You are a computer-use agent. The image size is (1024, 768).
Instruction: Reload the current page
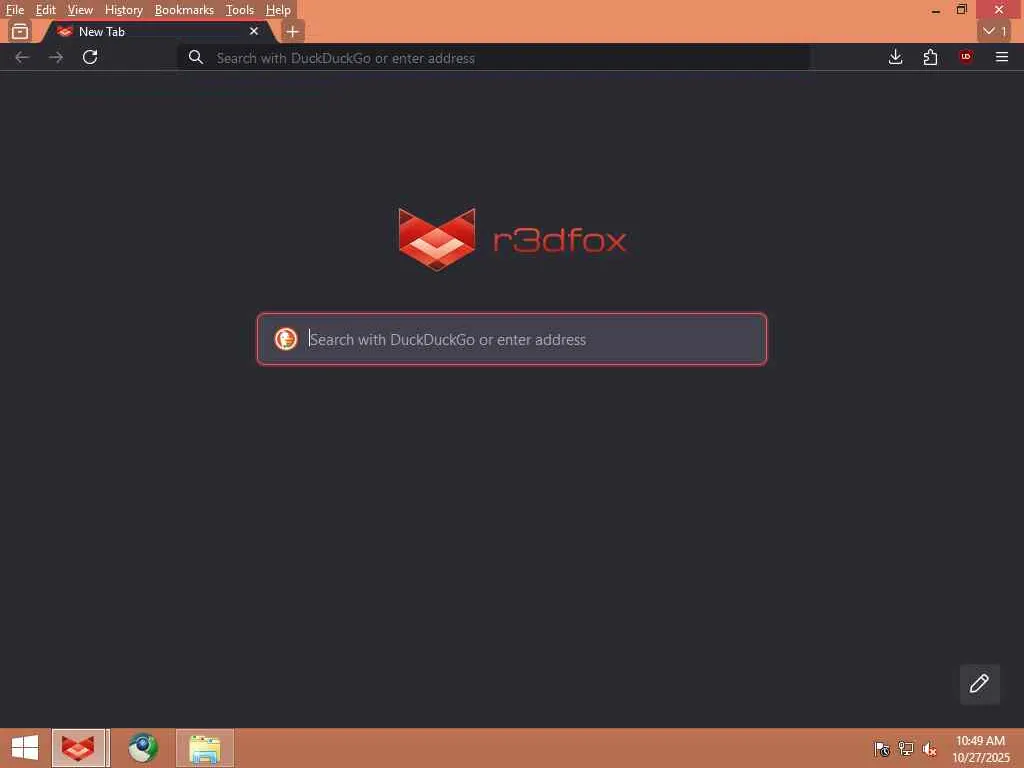(x=90, y=57)
